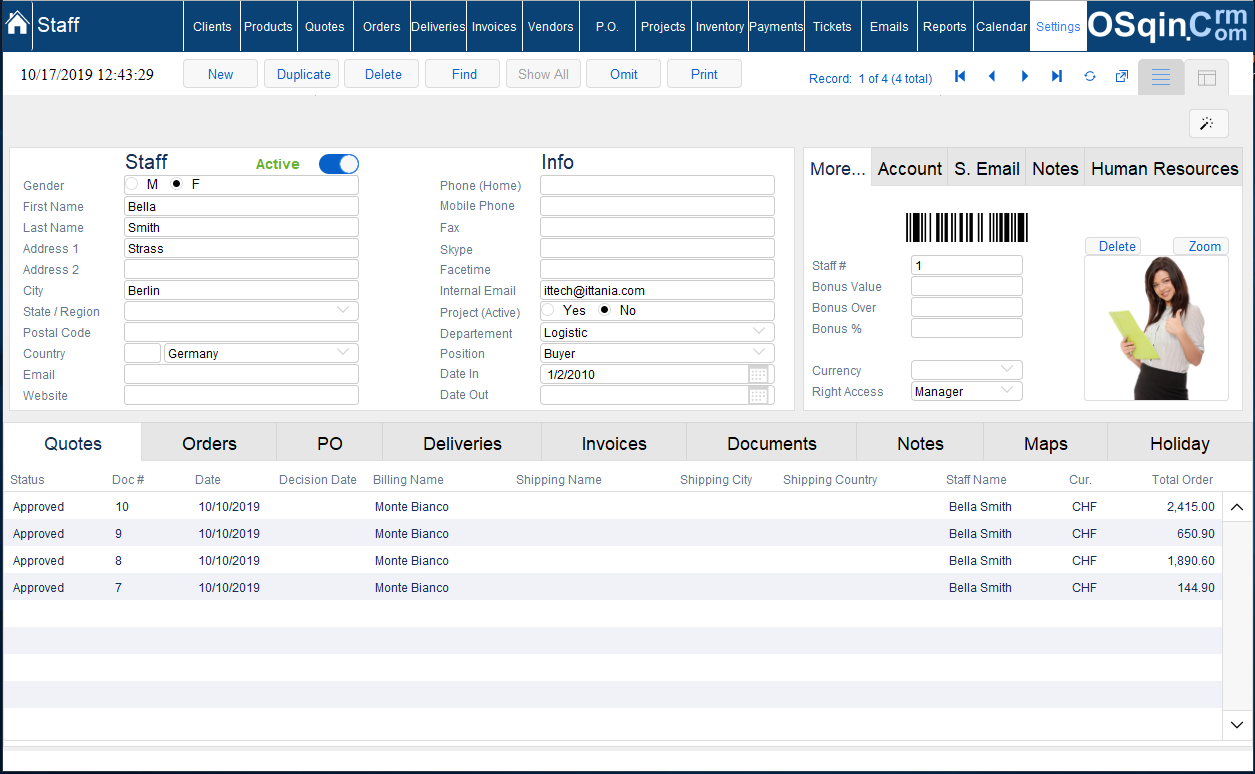The image size is (1255, 774).
Task: Open the Settings module
Action: 1058,26
